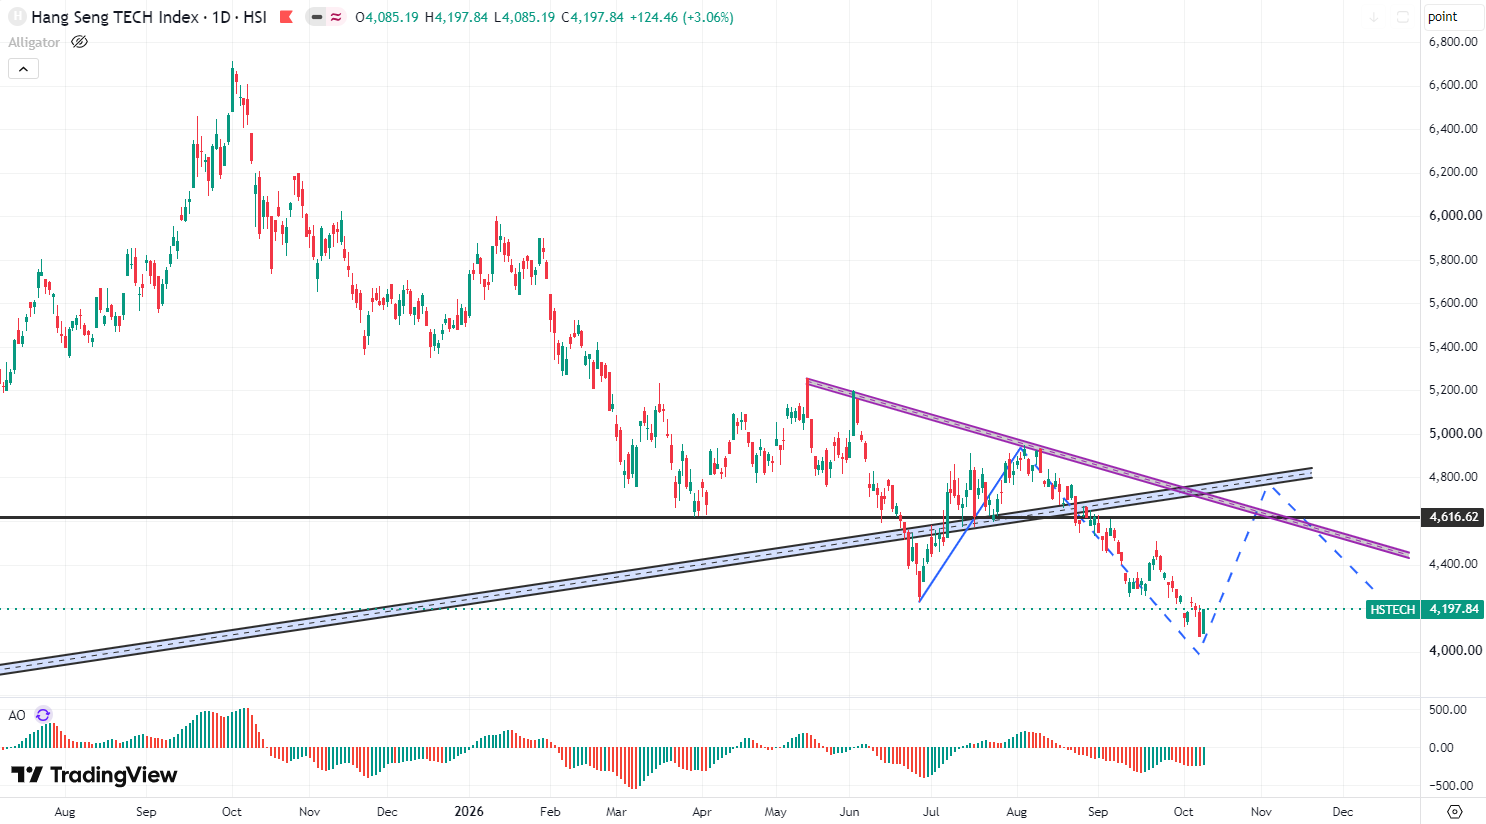Click the 4,616.62 horizontal line price label
This screenshot has height=824, width=1486.
[1453, 517]
